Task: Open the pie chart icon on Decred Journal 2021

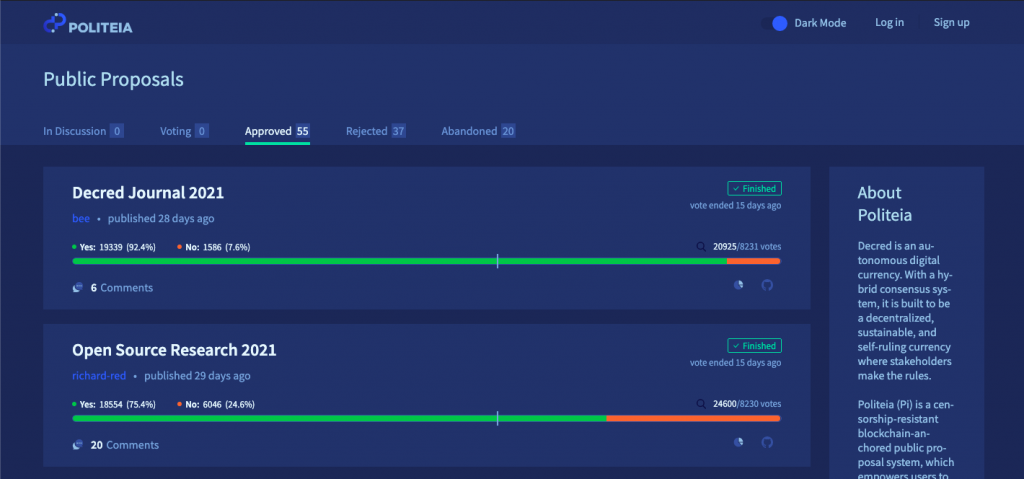Action: 739,285
